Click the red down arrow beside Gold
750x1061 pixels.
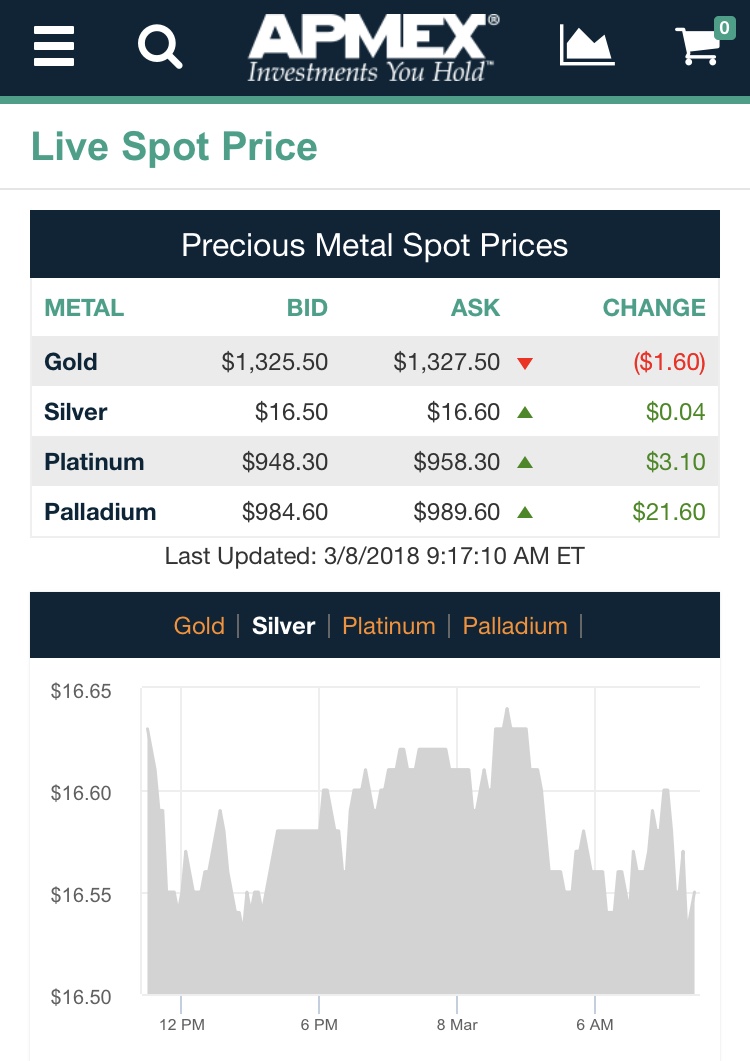click(525, 363)
